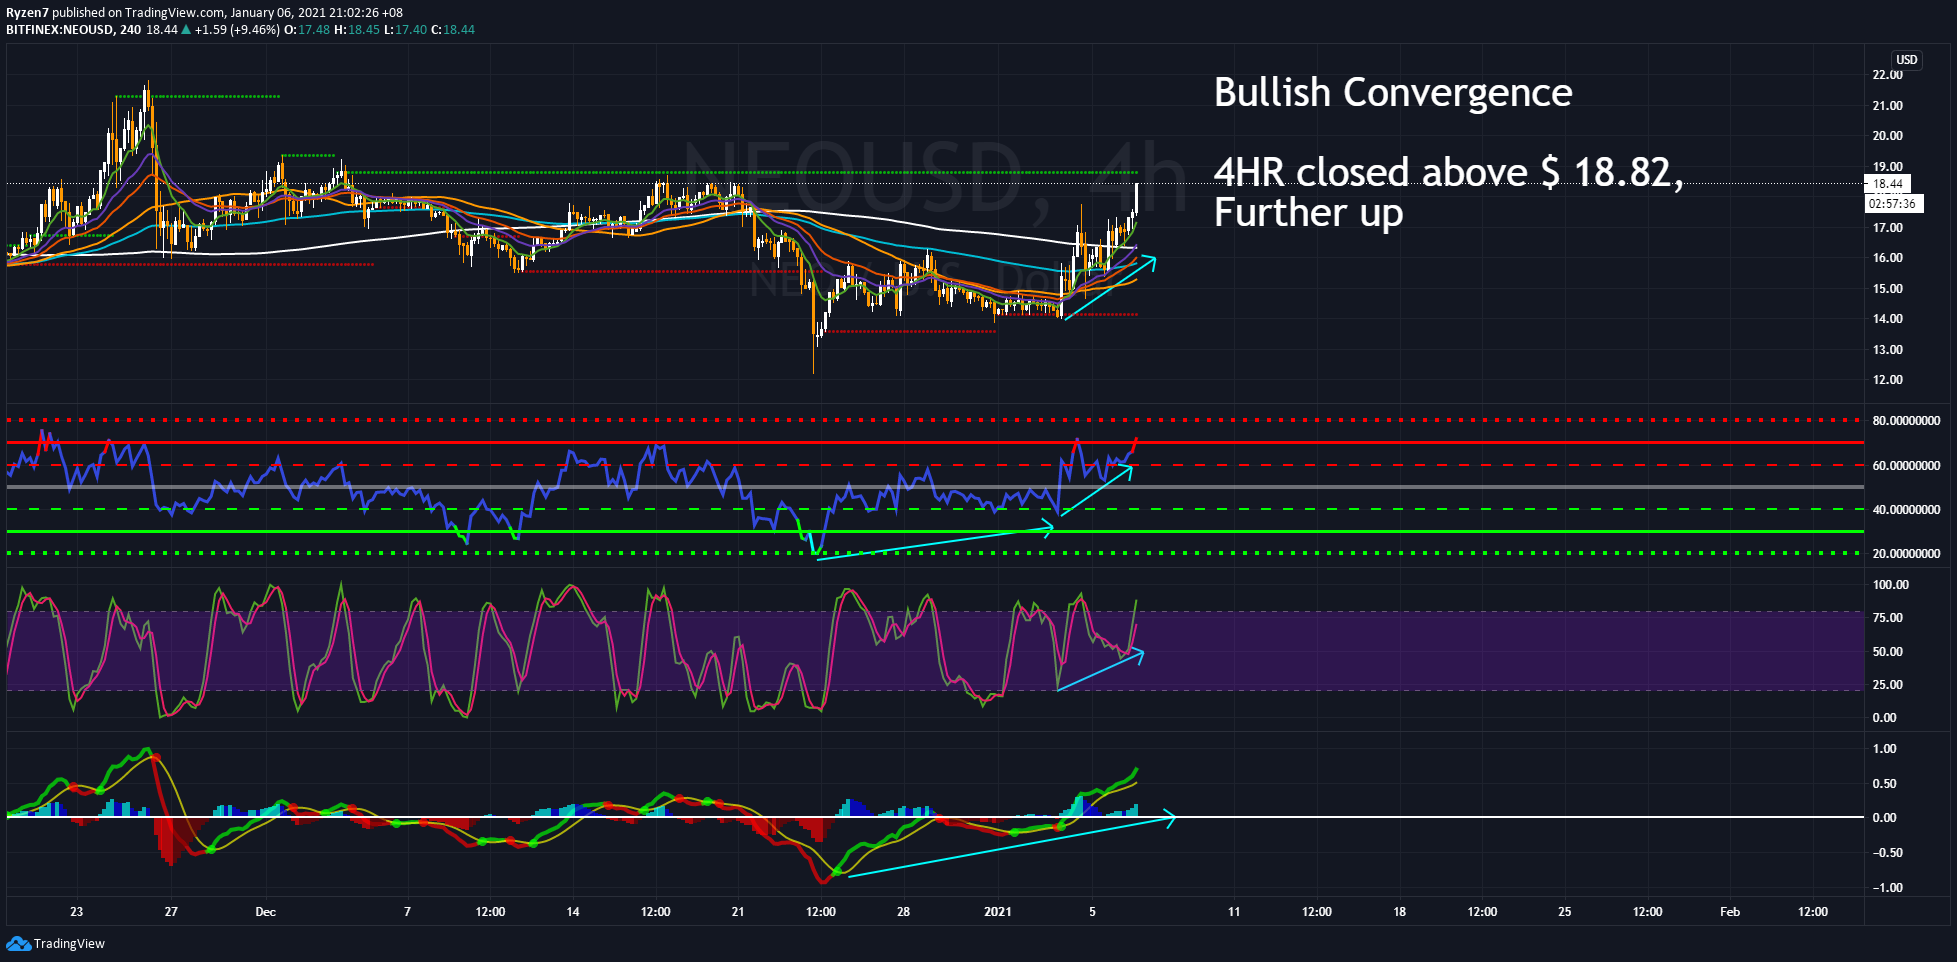The height and width of the screenshot is (962, 1957).
Task: Click the stochastic 75.00 axis label
Action: [x=1888, y=618]
